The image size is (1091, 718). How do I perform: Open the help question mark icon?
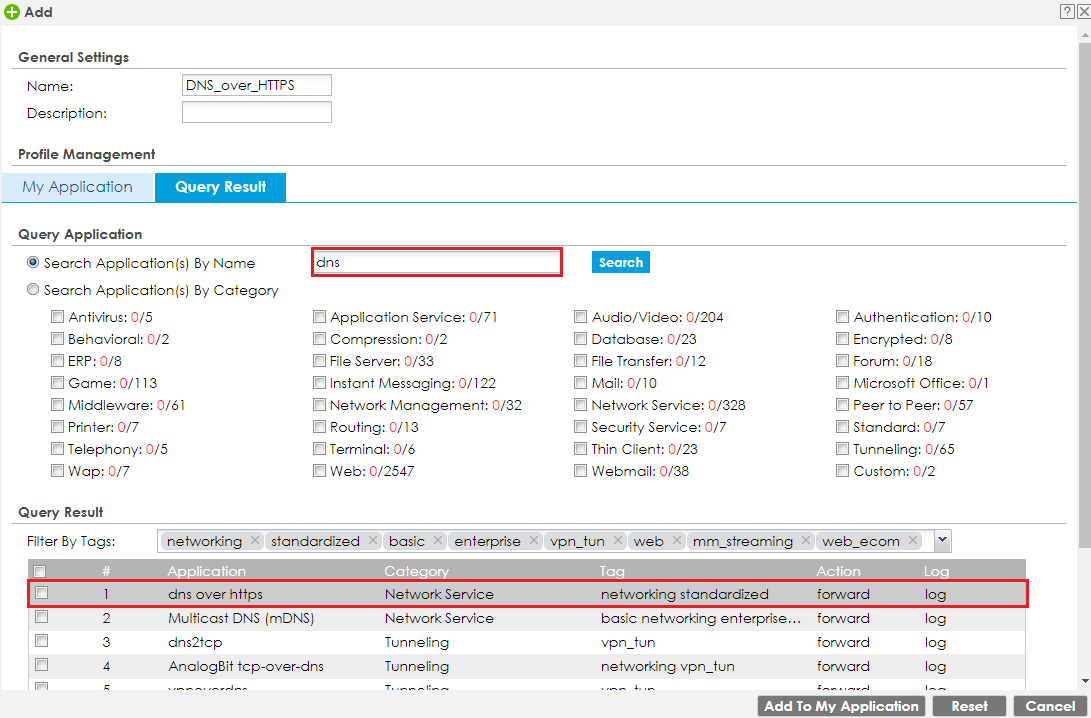1067,10
